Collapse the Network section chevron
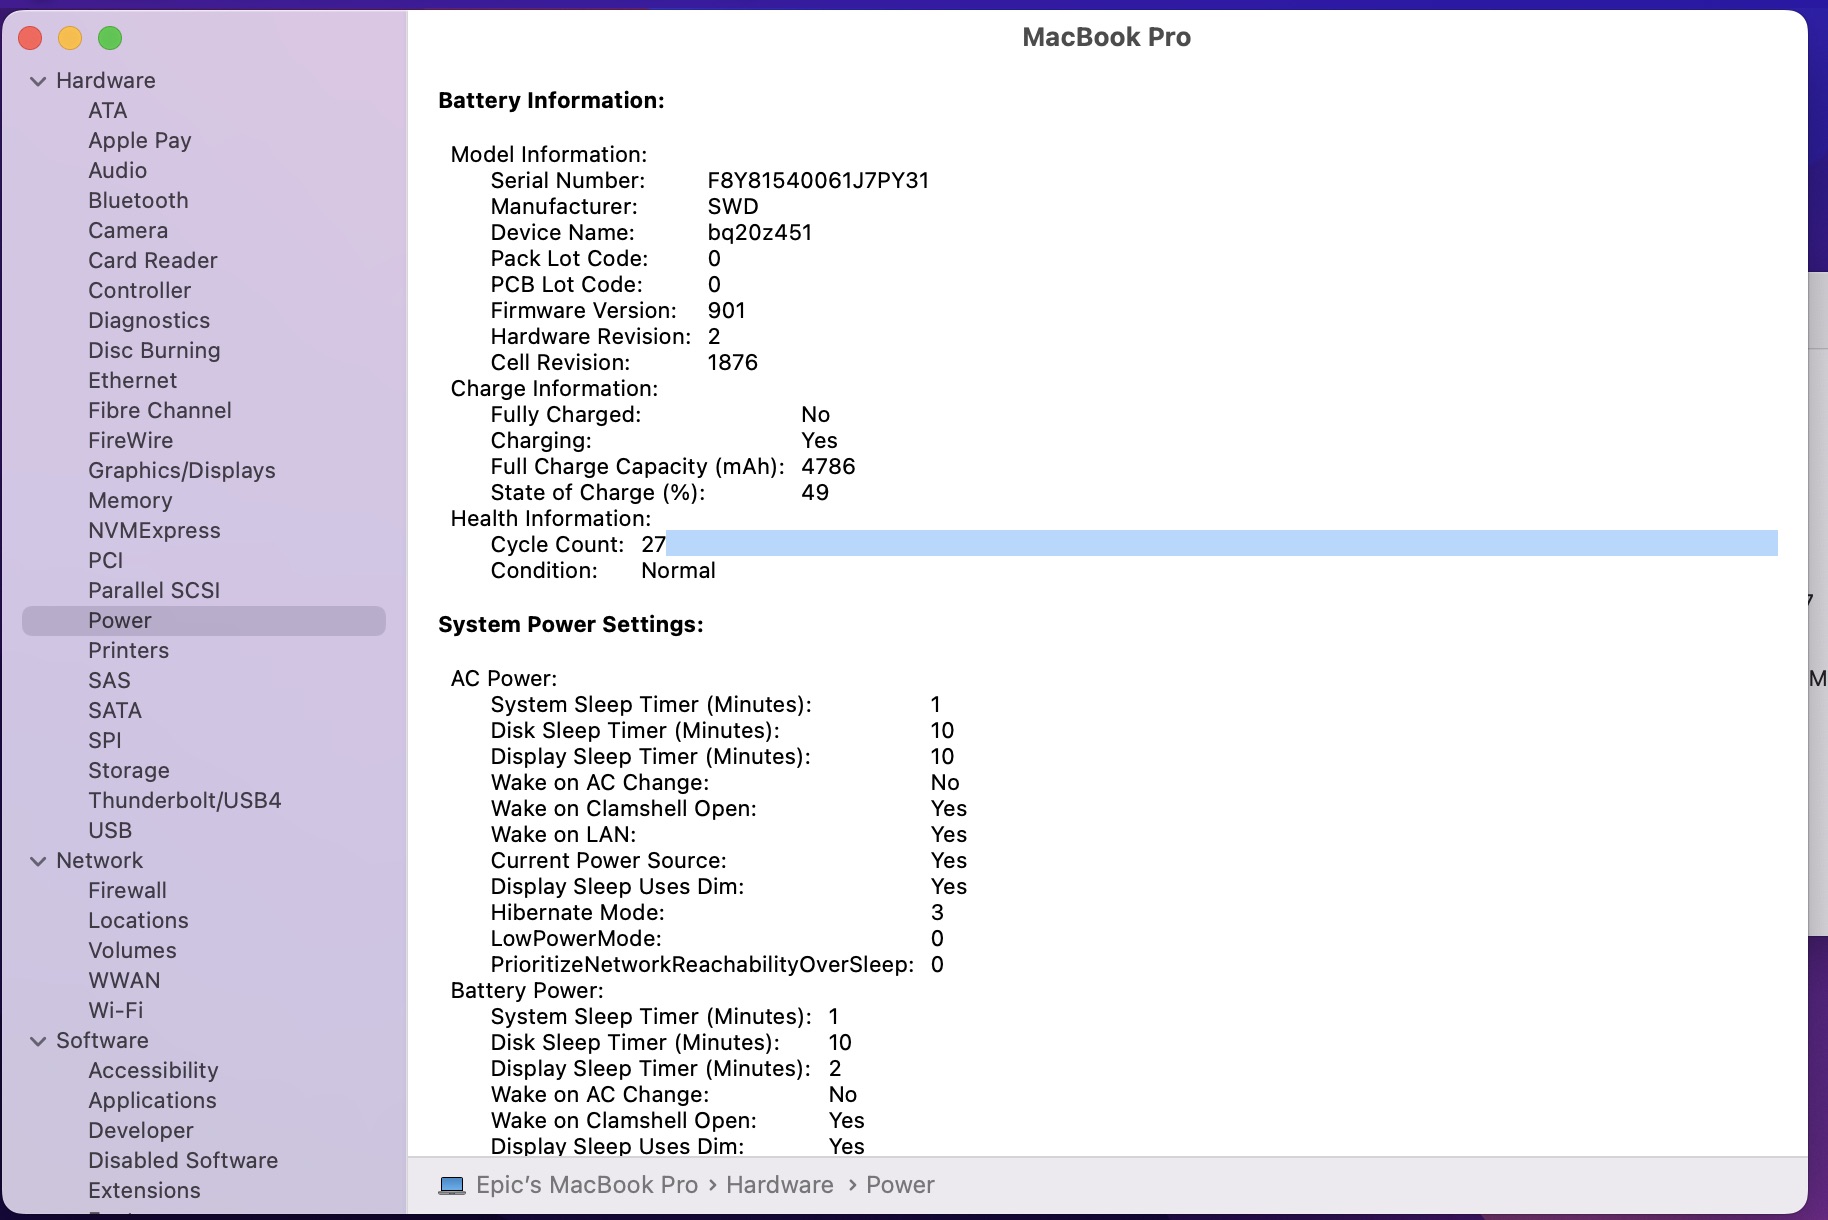Screen dimensions: 1828x1220 [38, 861]
